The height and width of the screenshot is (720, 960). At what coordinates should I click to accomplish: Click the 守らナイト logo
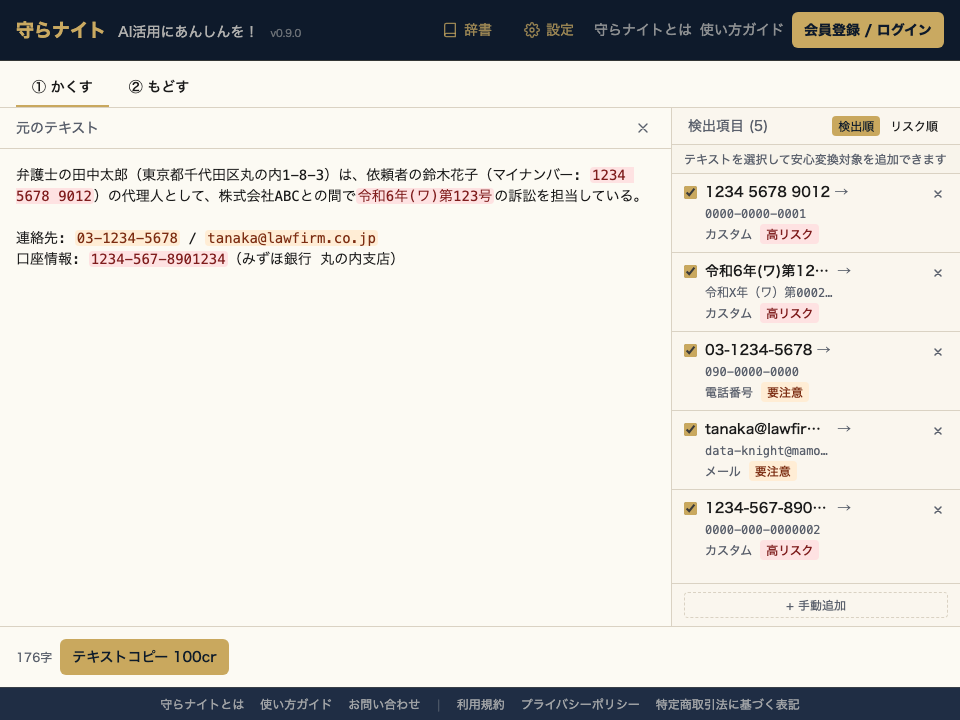pyautogui.click(x=60, y=30)
